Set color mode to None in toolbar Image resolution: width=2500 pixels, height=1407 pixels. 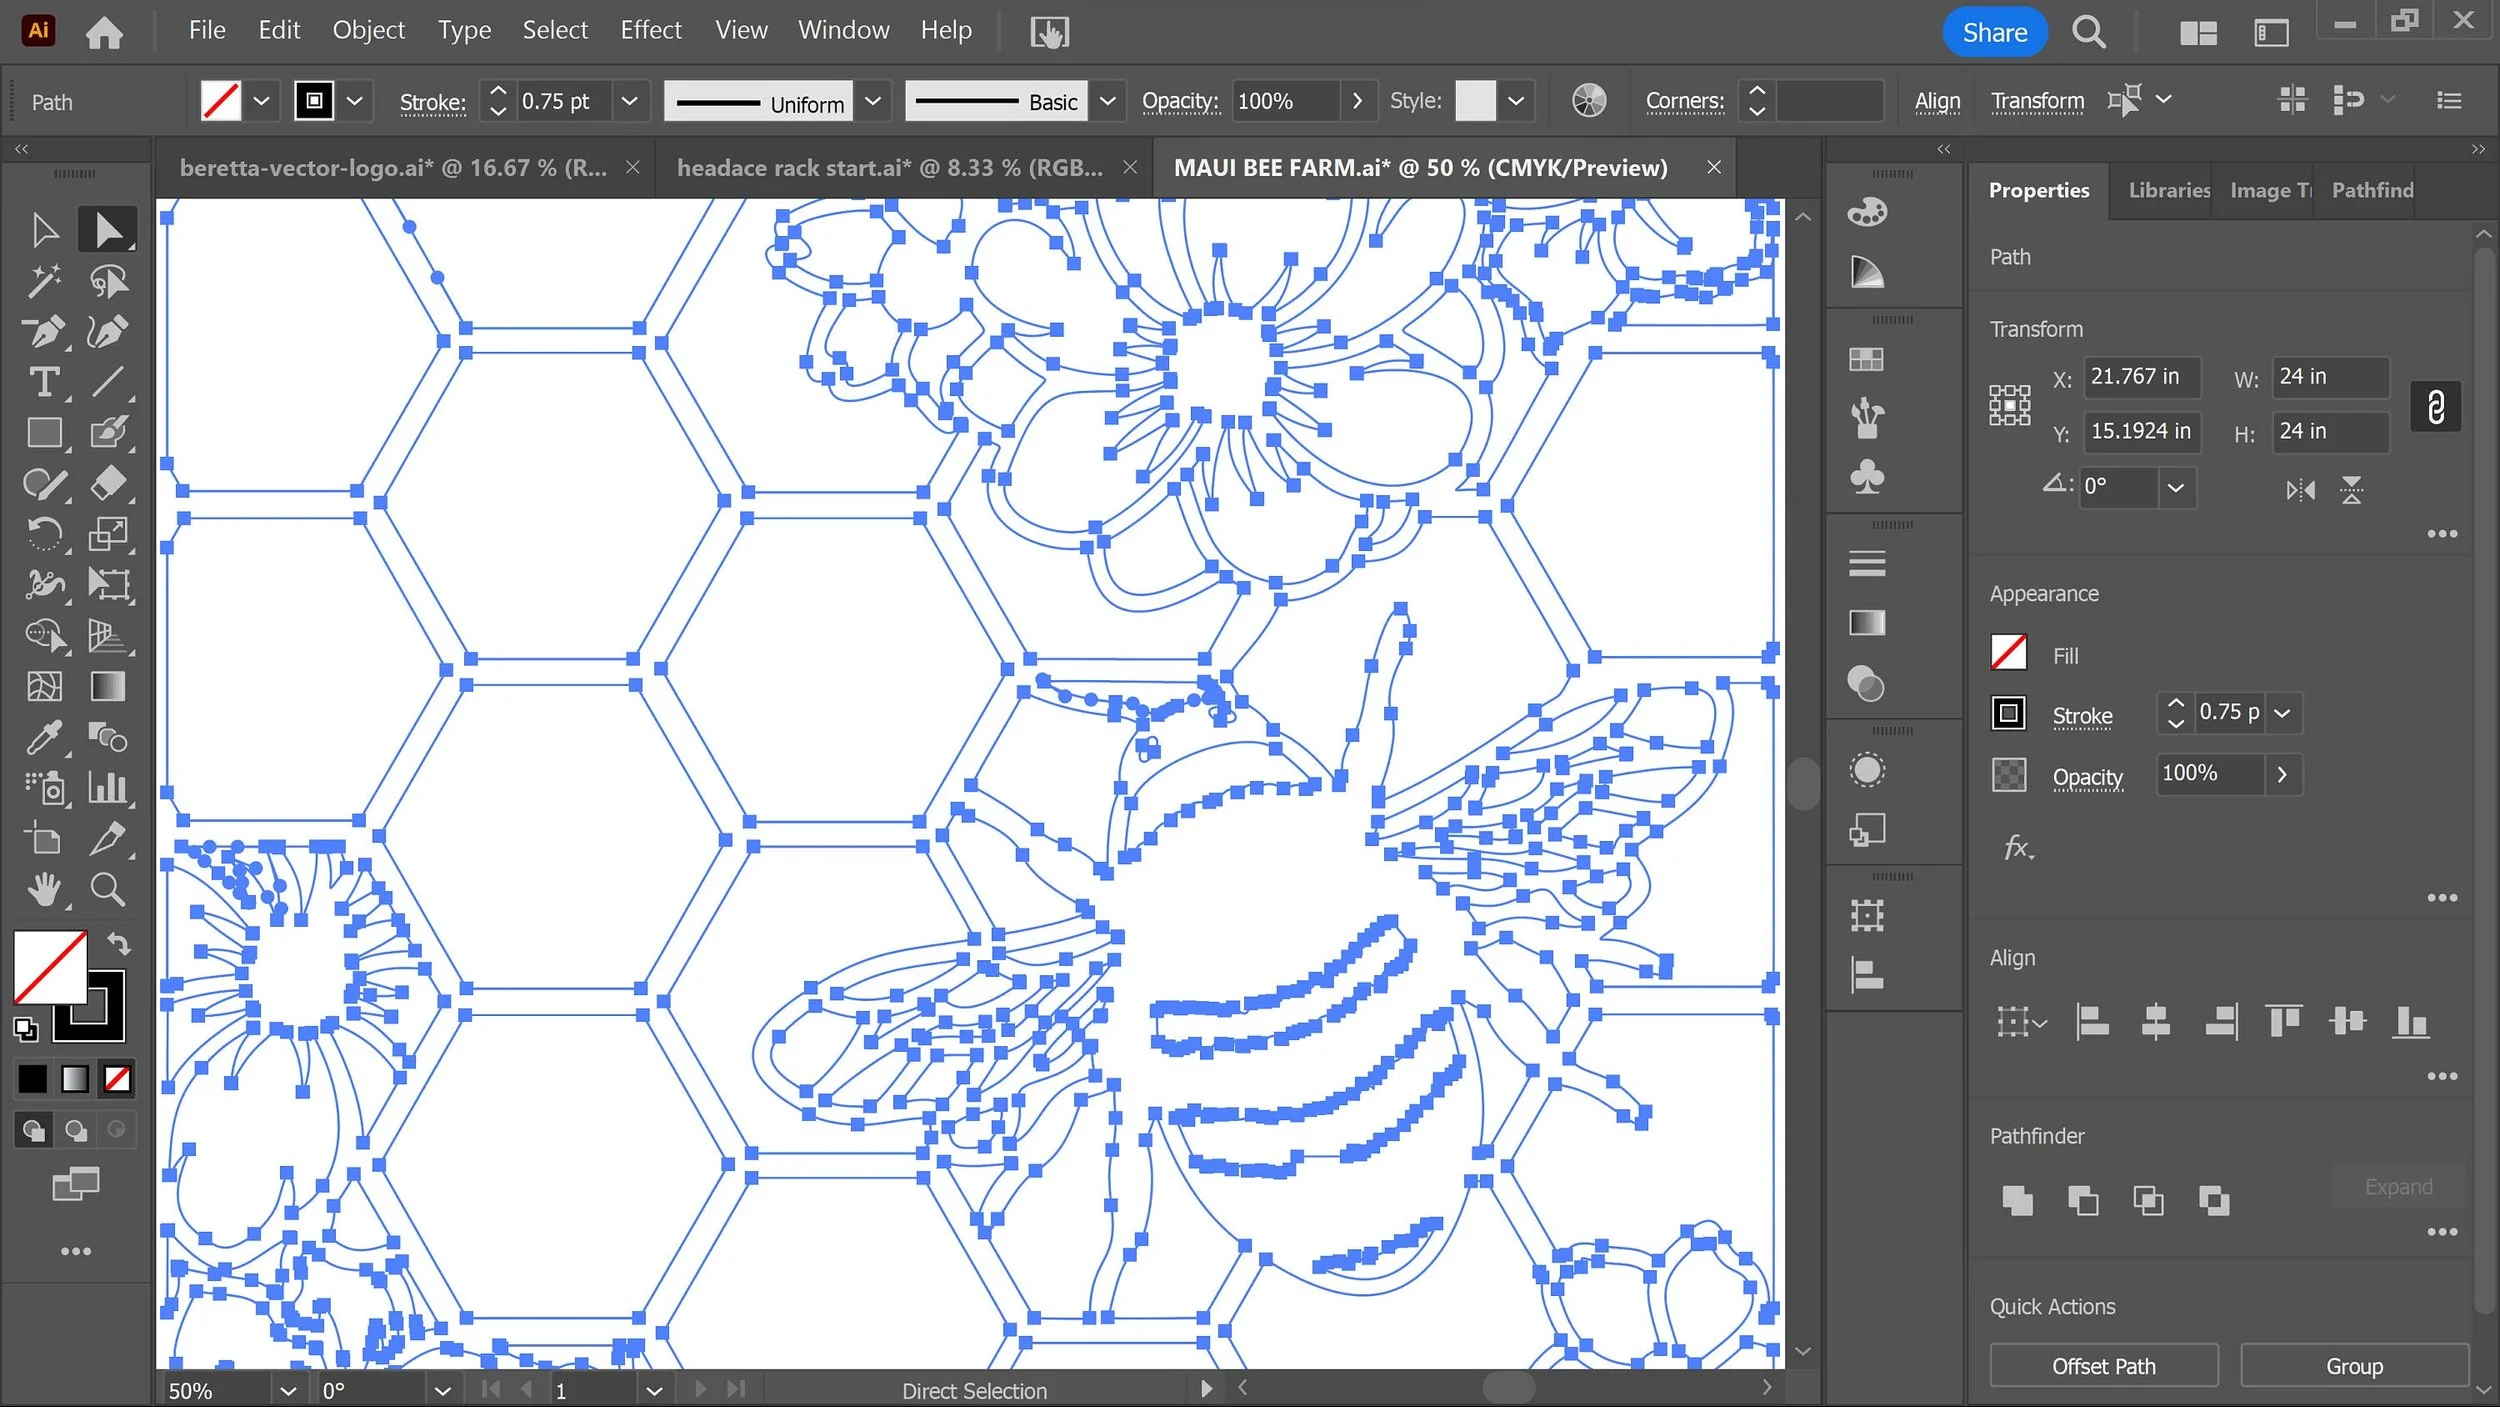click(117, 1079)
